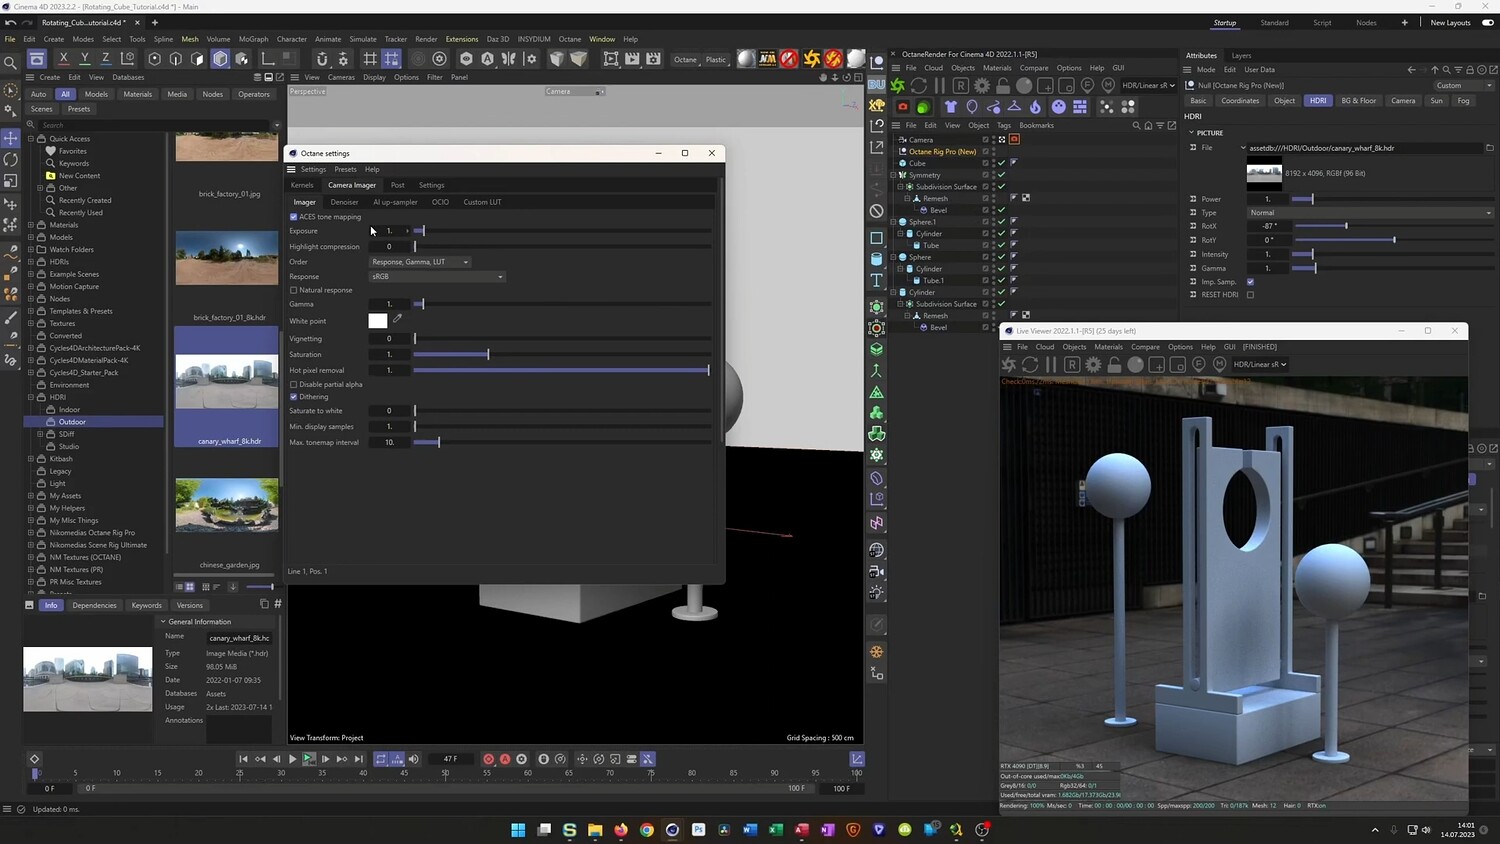Click the Octane send-to-render logo icon

pos(898,85)
